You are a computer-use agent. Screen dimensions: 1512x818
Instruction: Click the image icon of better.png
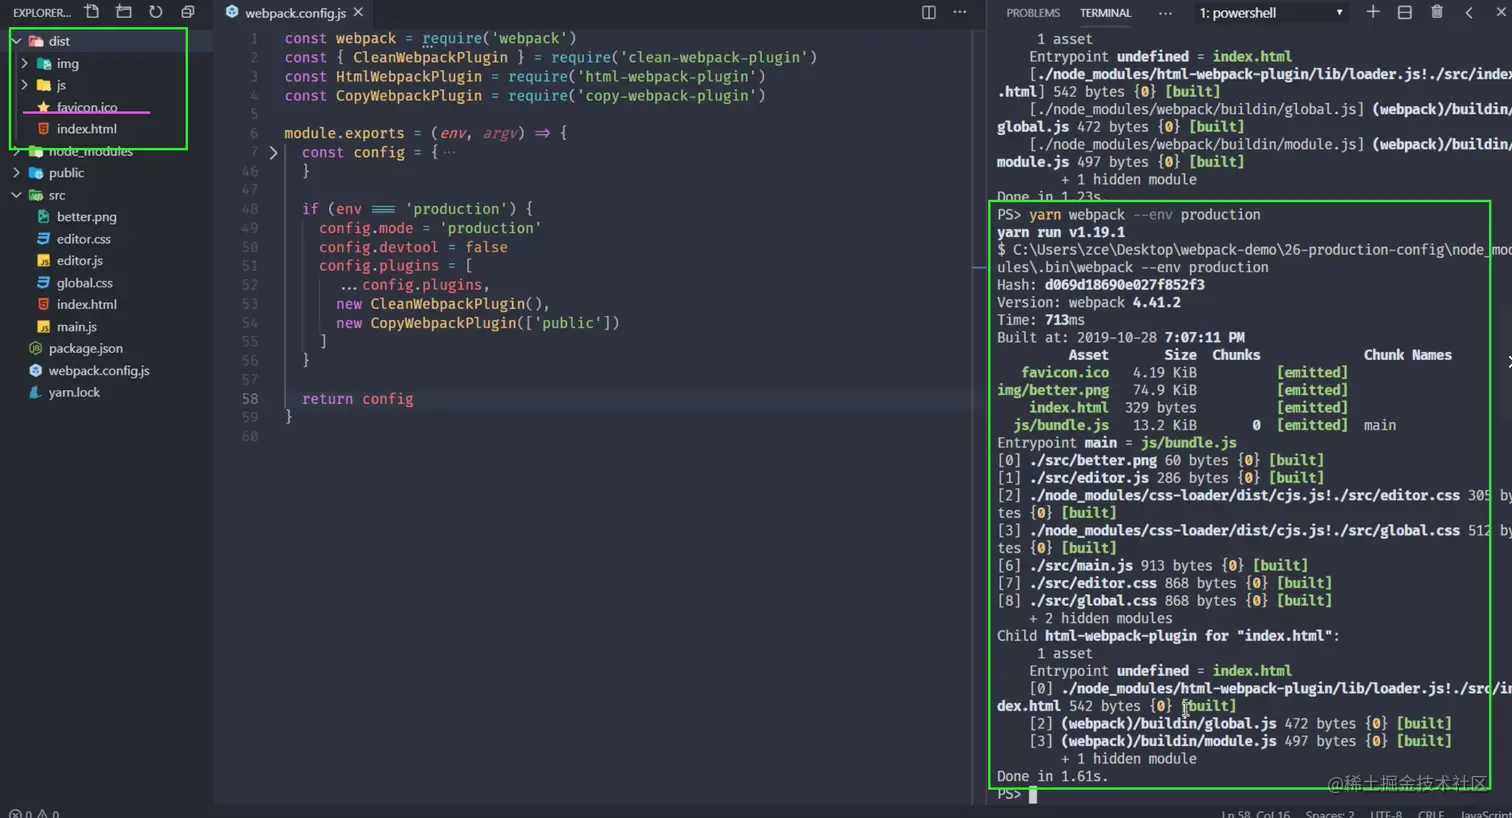tap(43, 217)
